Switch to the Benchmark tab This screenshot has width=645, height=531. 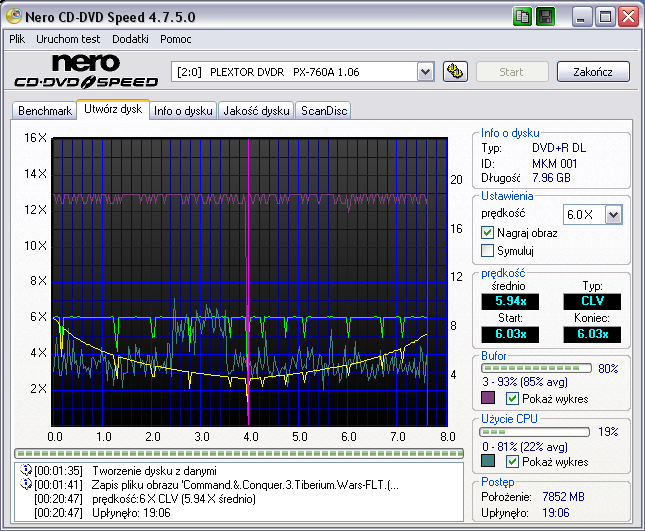[x=45, y=111]
